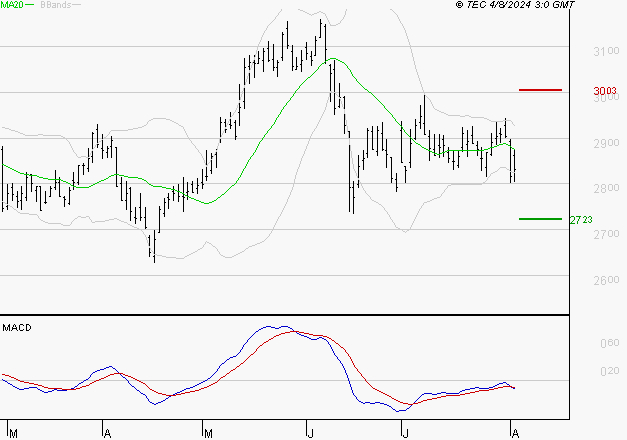This screenshot has width=627, height=440.
Task: Select the 3100 price axis label
Action: [606, 51]
